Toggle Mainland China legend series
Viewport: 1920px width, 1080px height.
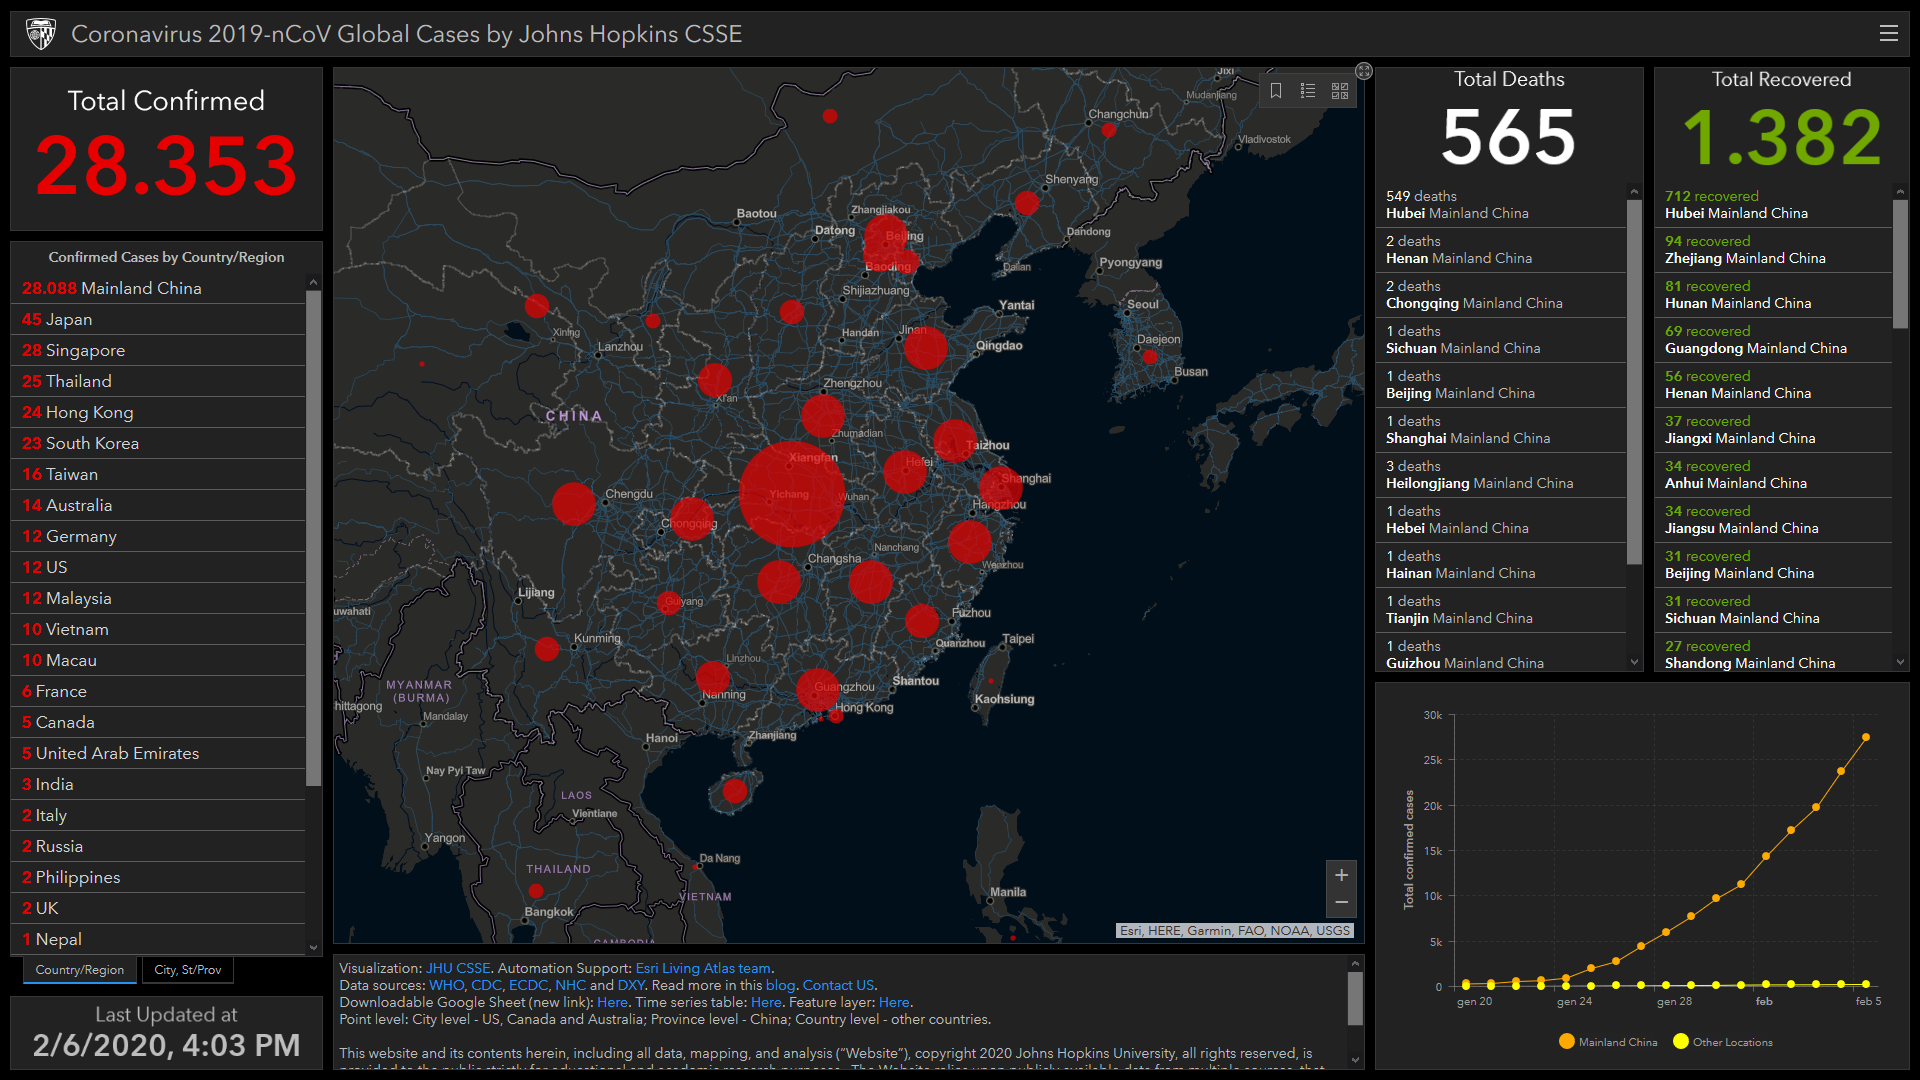click(1608, 1042)
